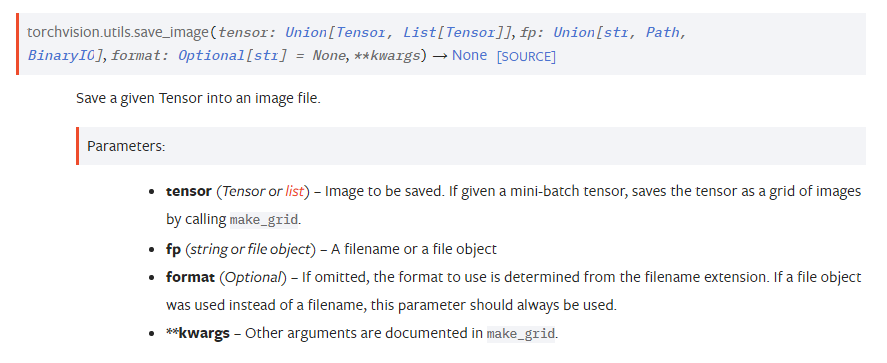Click the torchvision.utils.save_image function name

coord(118,32)
